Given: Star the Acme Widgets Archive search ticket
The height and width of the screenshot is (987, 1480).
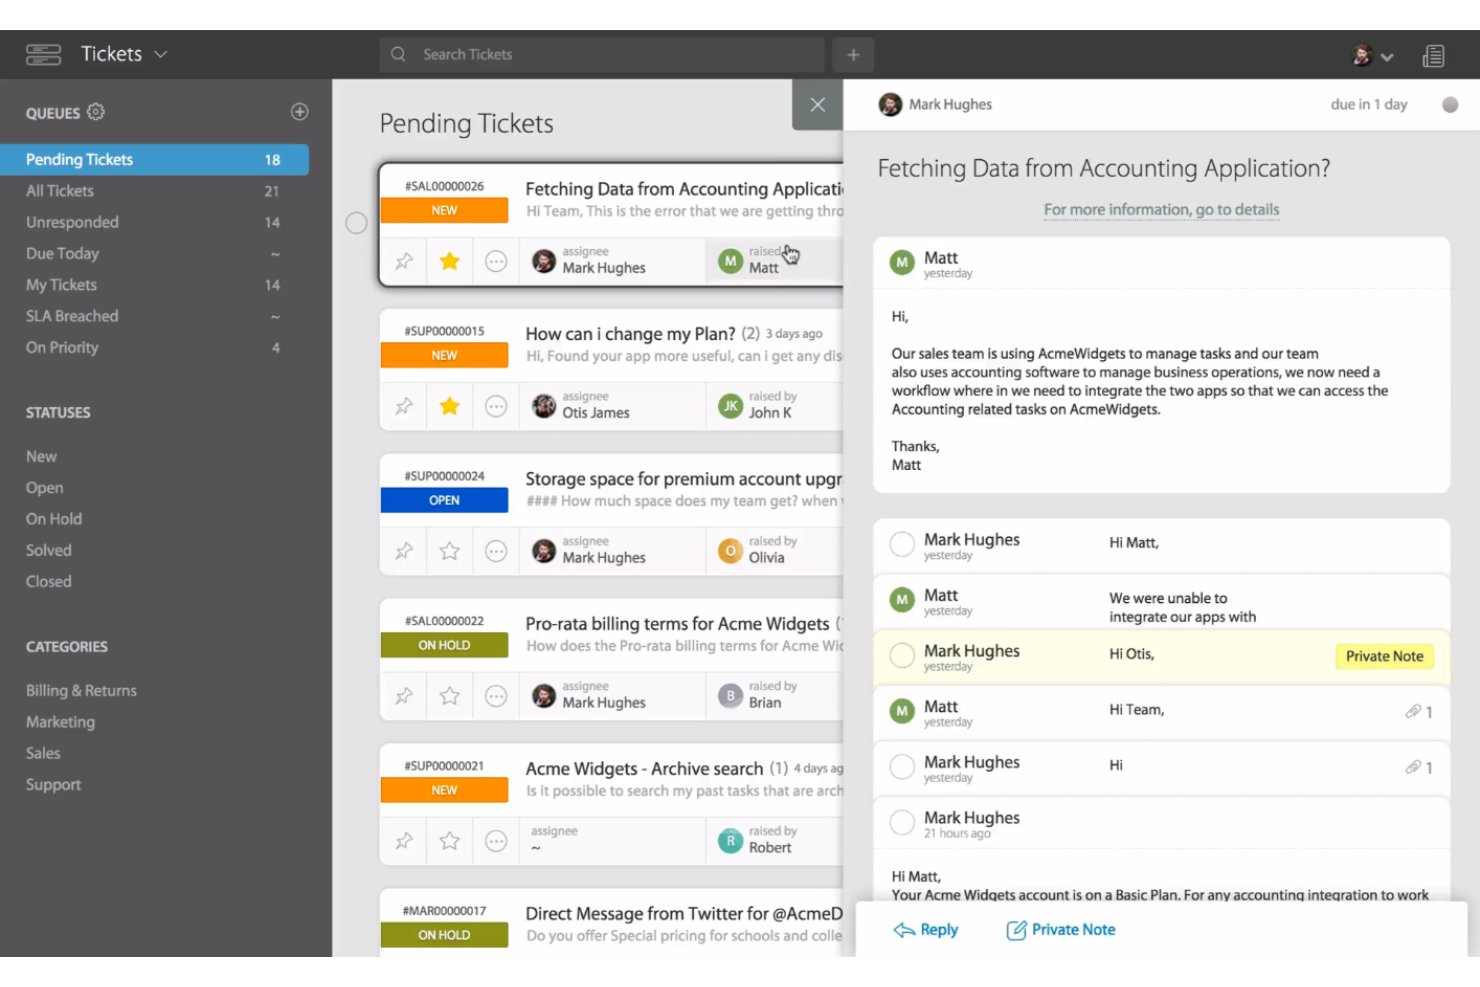Looking at the screenshot, I should pos(448,840).
